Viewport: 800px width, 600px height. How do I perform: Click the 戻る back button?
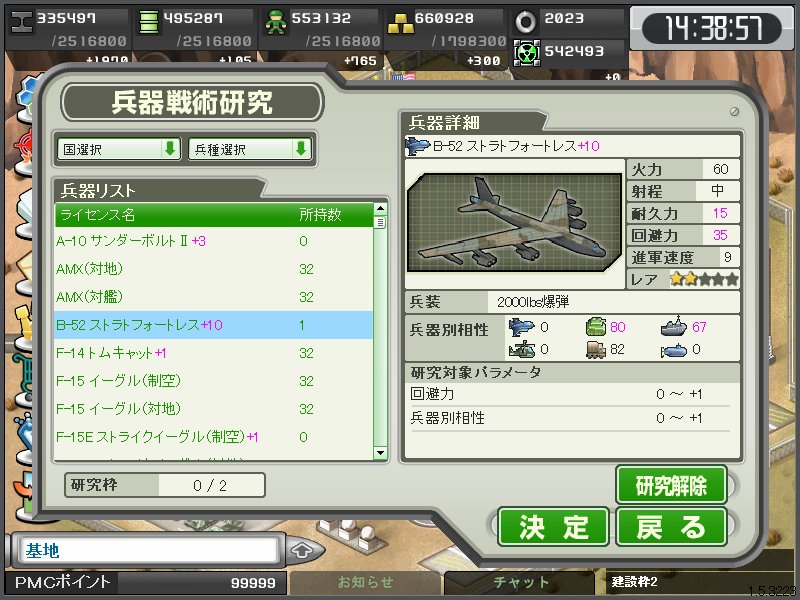pos(671,527)
